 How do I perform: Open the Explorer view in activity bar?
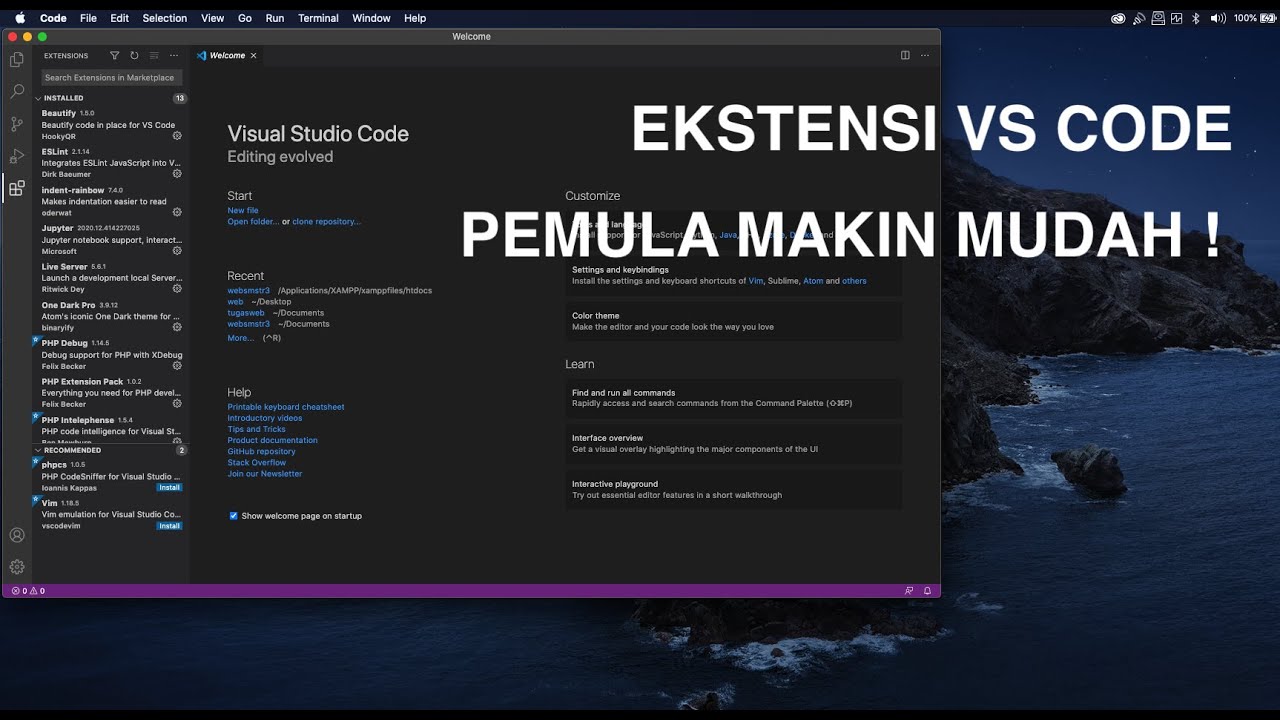[17, 60]
